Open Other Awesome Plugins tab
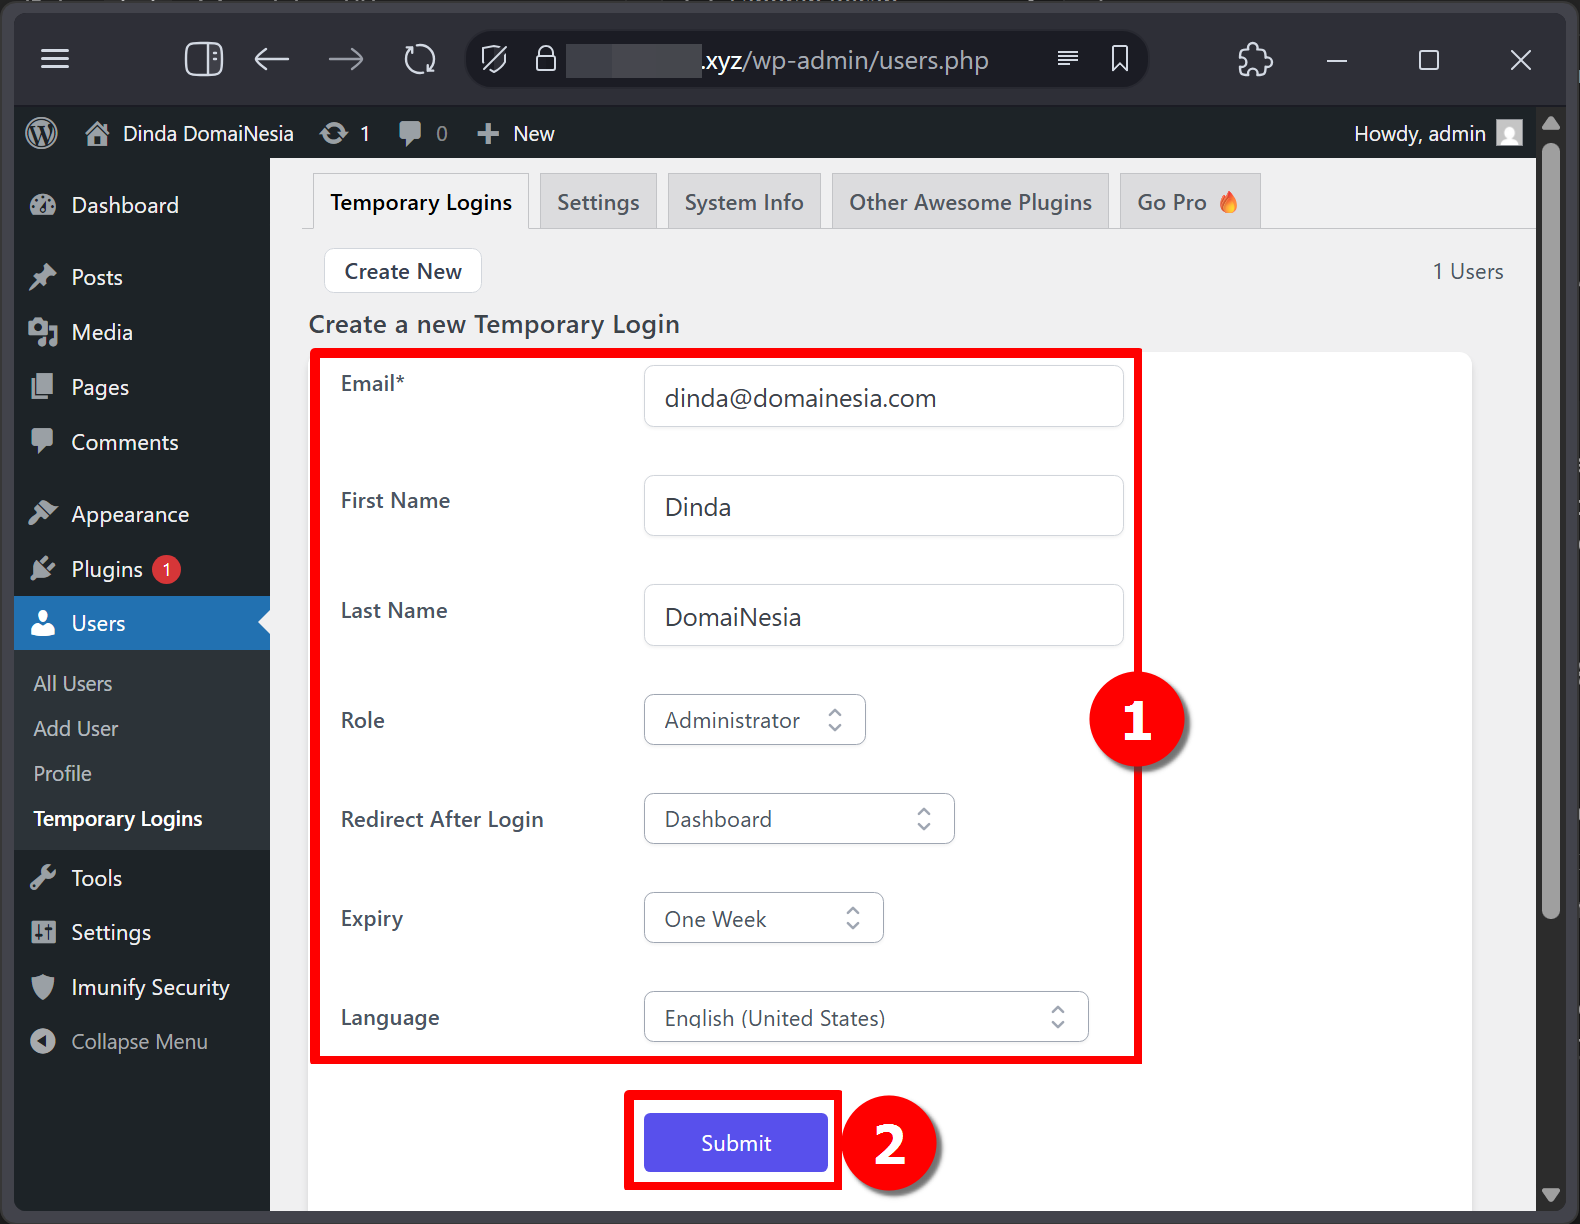The image size is (1580, 1224). pos(970,202)
